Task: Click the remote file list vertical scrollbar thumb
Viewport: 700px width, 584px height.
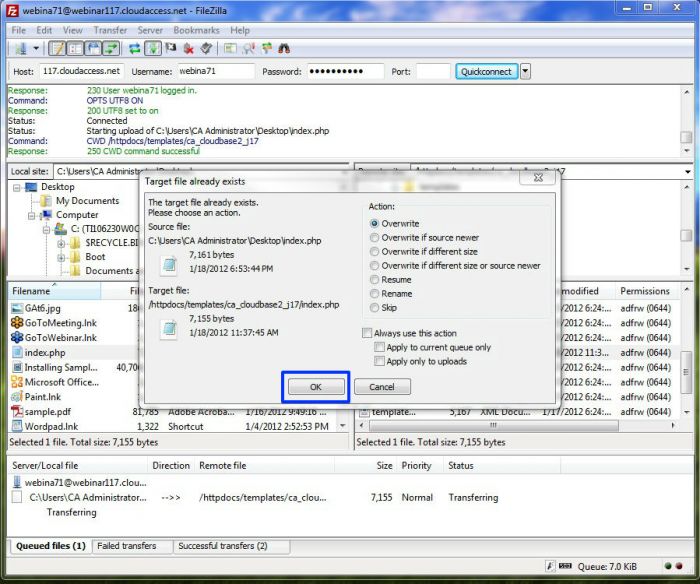Action: point(686,371)
